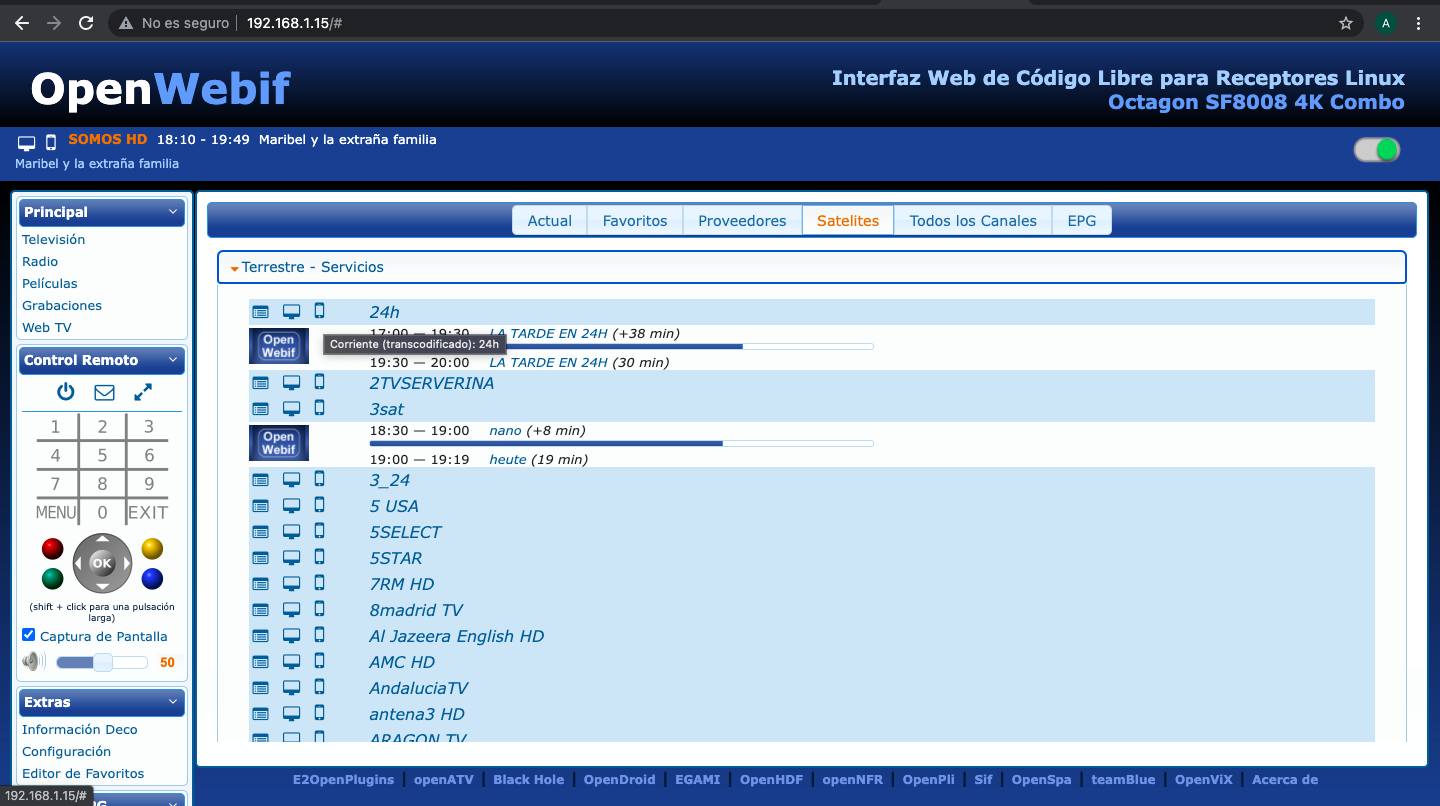Uncheck the Captura de Pantalla checkbox
The height and width of the screenshot is (806, 1440).
[29, 635]
